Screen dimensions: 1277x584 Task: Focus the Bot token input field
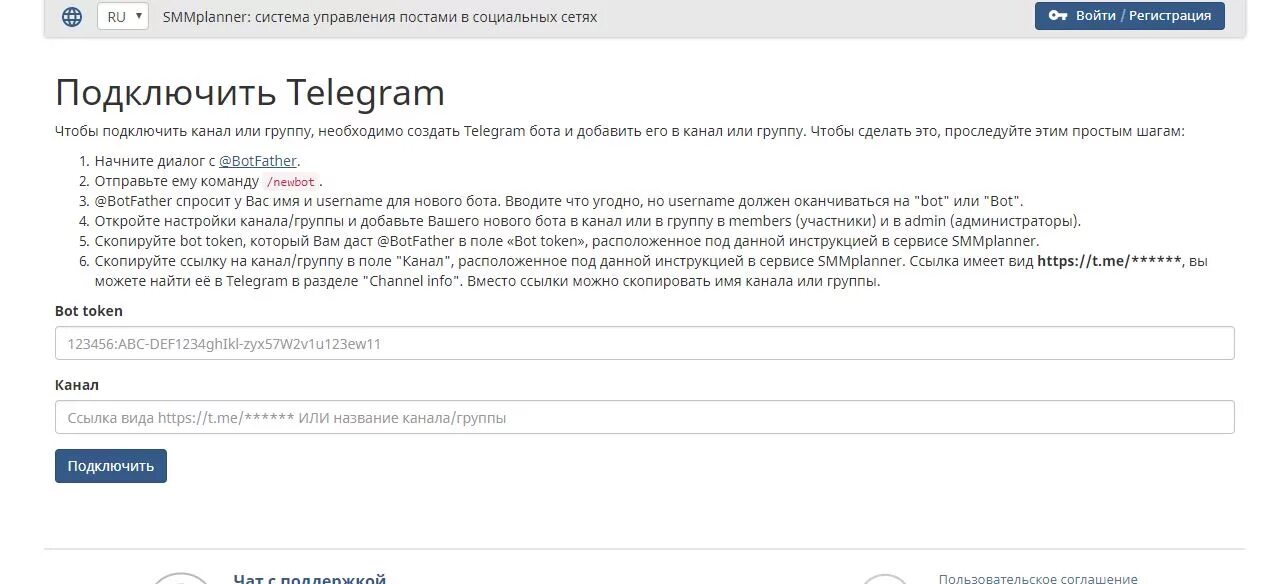click(x=644, y=343)
